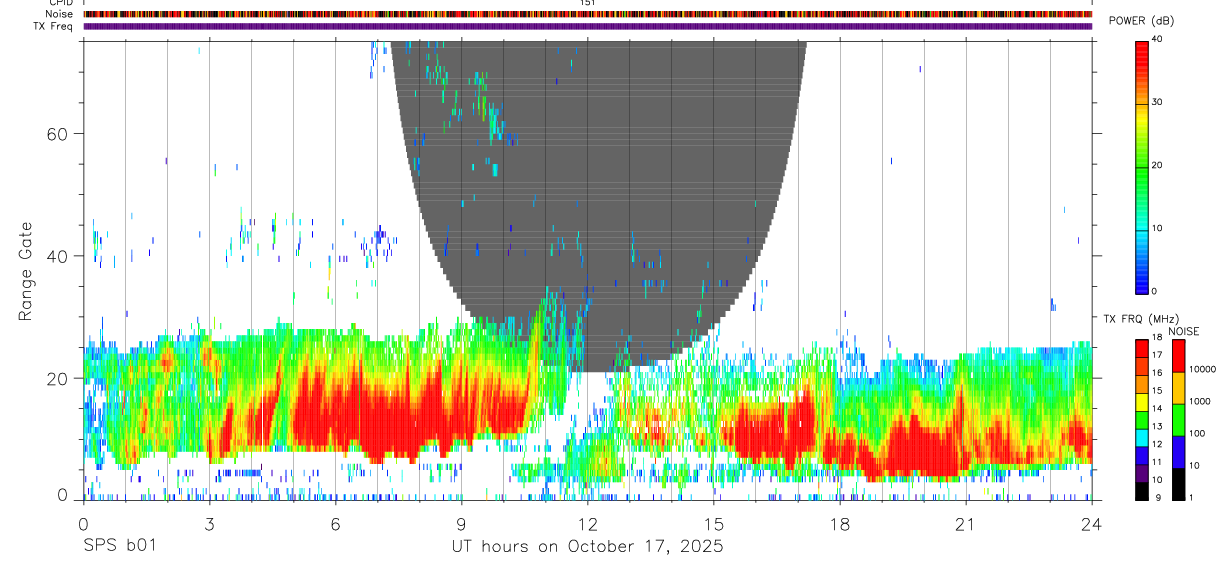Click x-axis tick label '6'

[x=336, y=524]
